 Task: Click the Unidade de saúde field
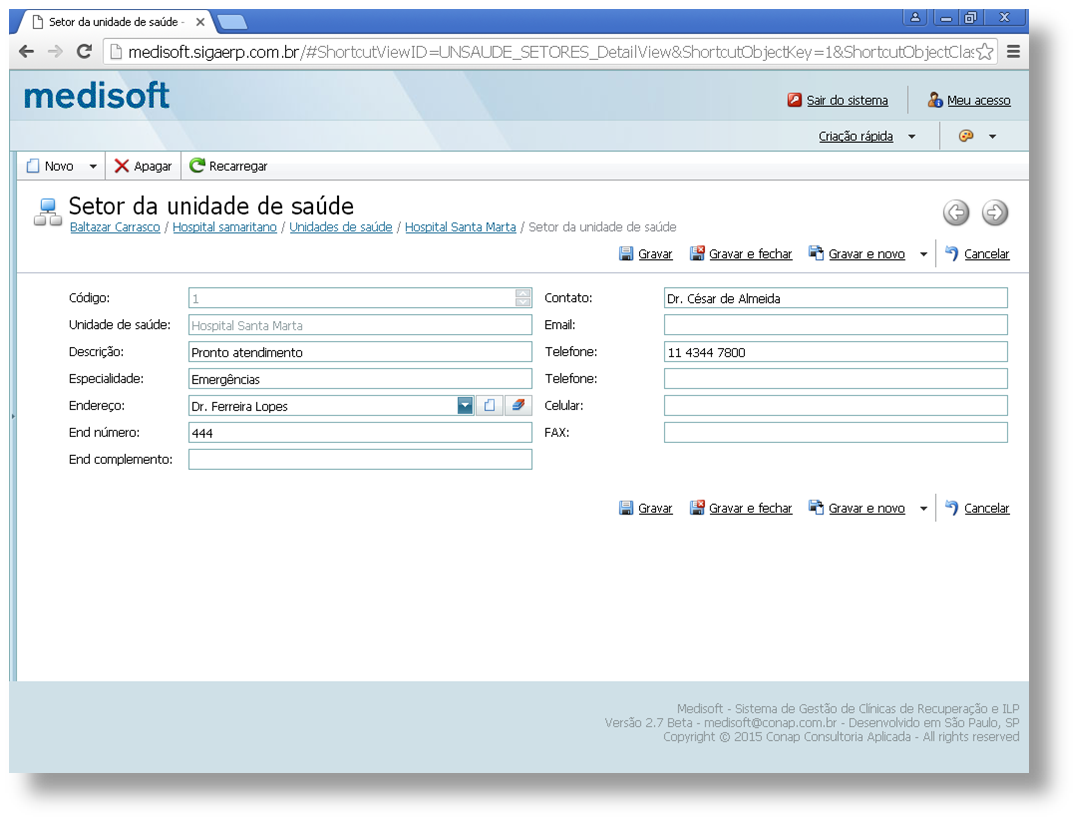pos(360,325)
